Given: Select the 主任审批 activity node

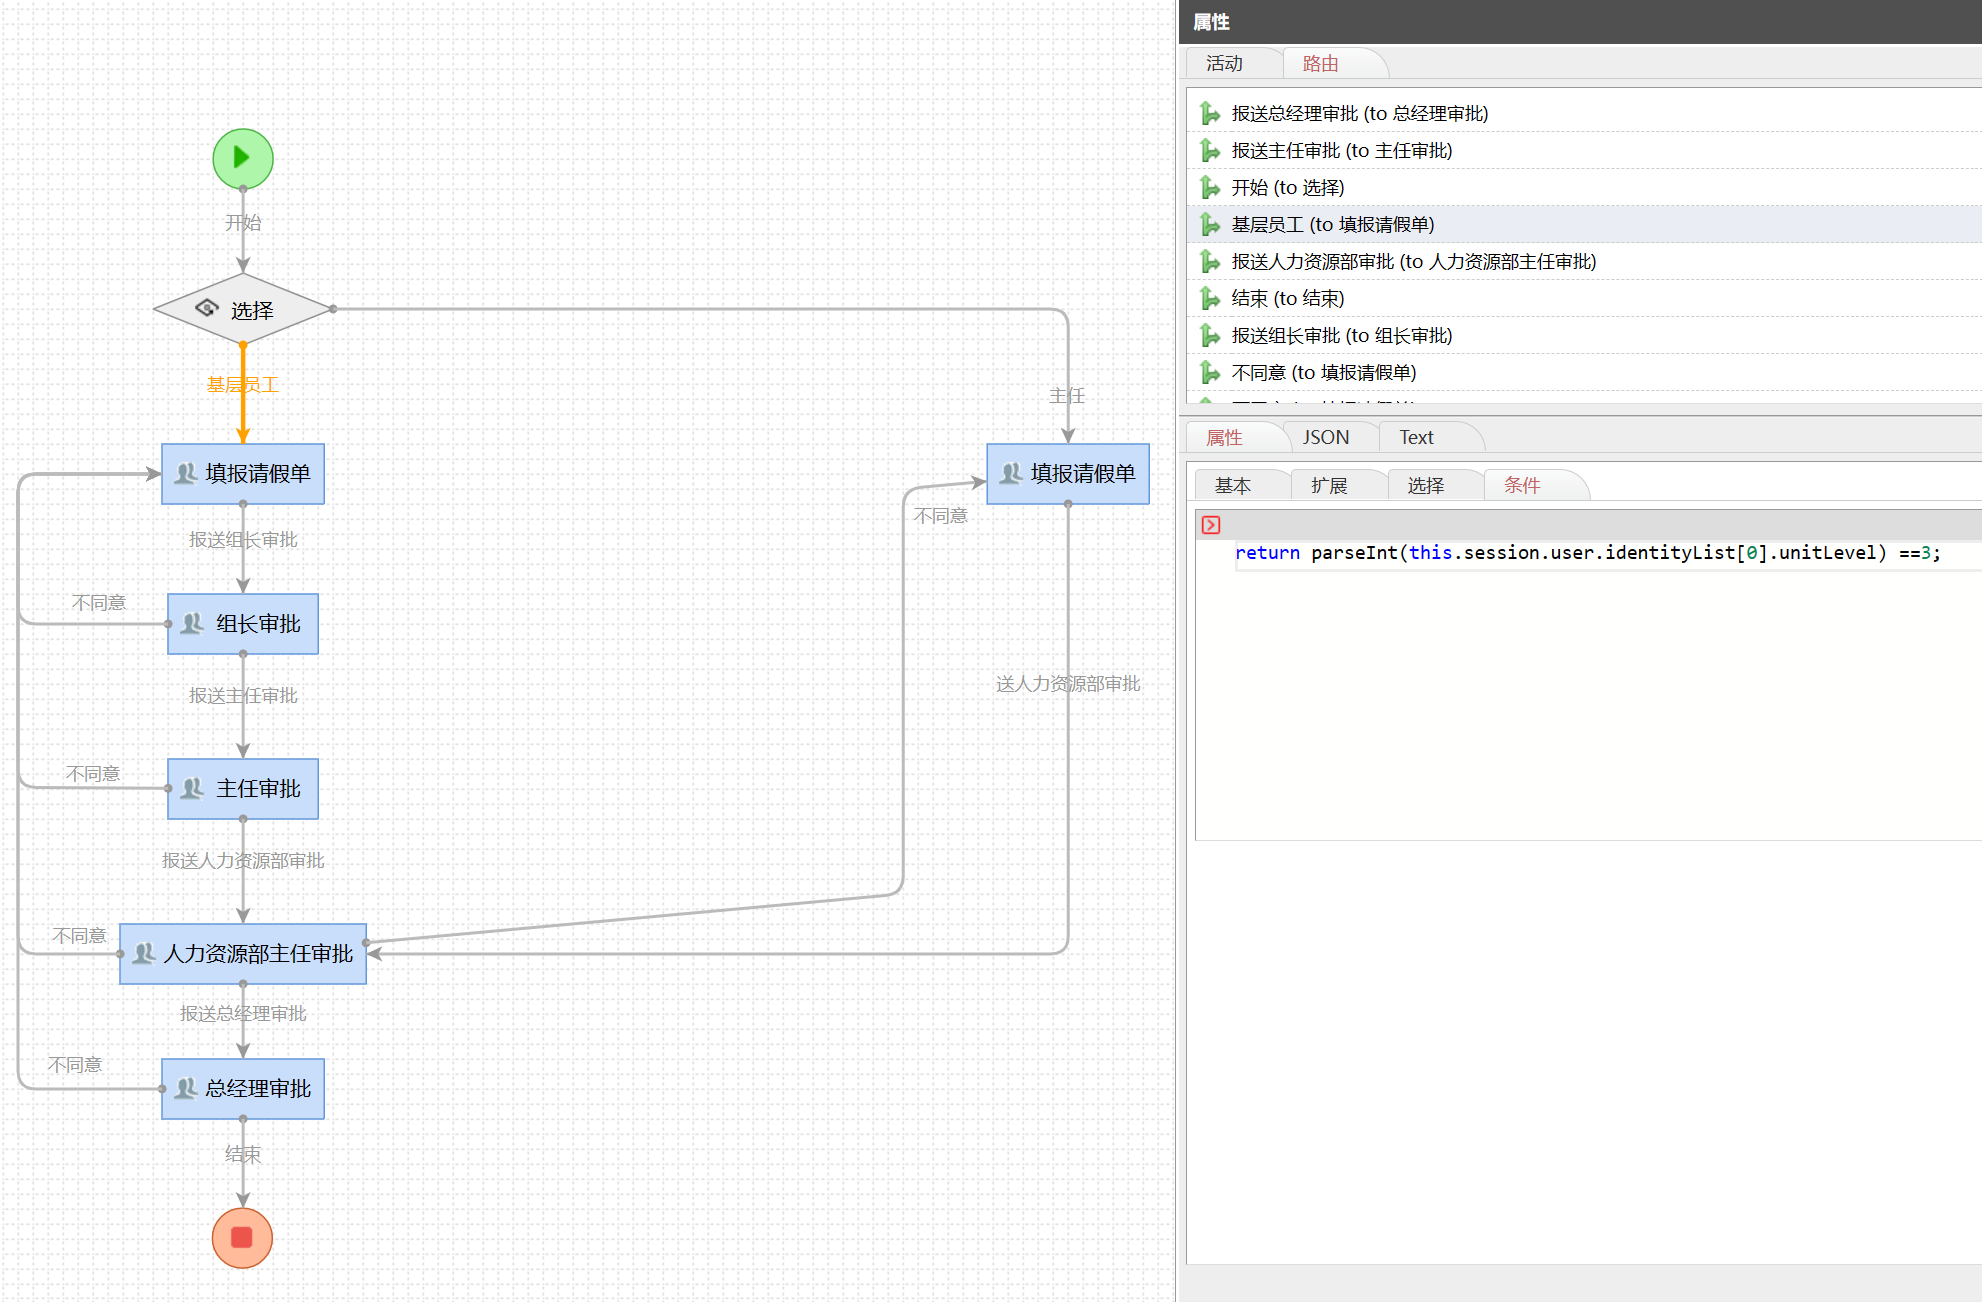Looking at the screenshot, I should coord(243,789).
